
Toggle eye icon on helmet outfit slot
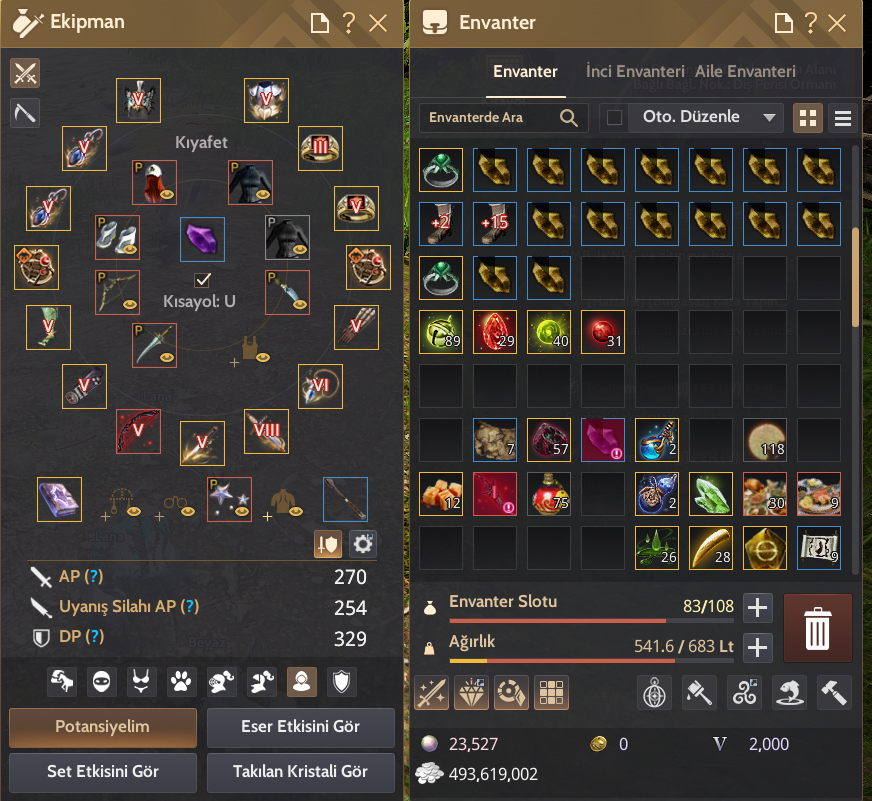point(167,195)
